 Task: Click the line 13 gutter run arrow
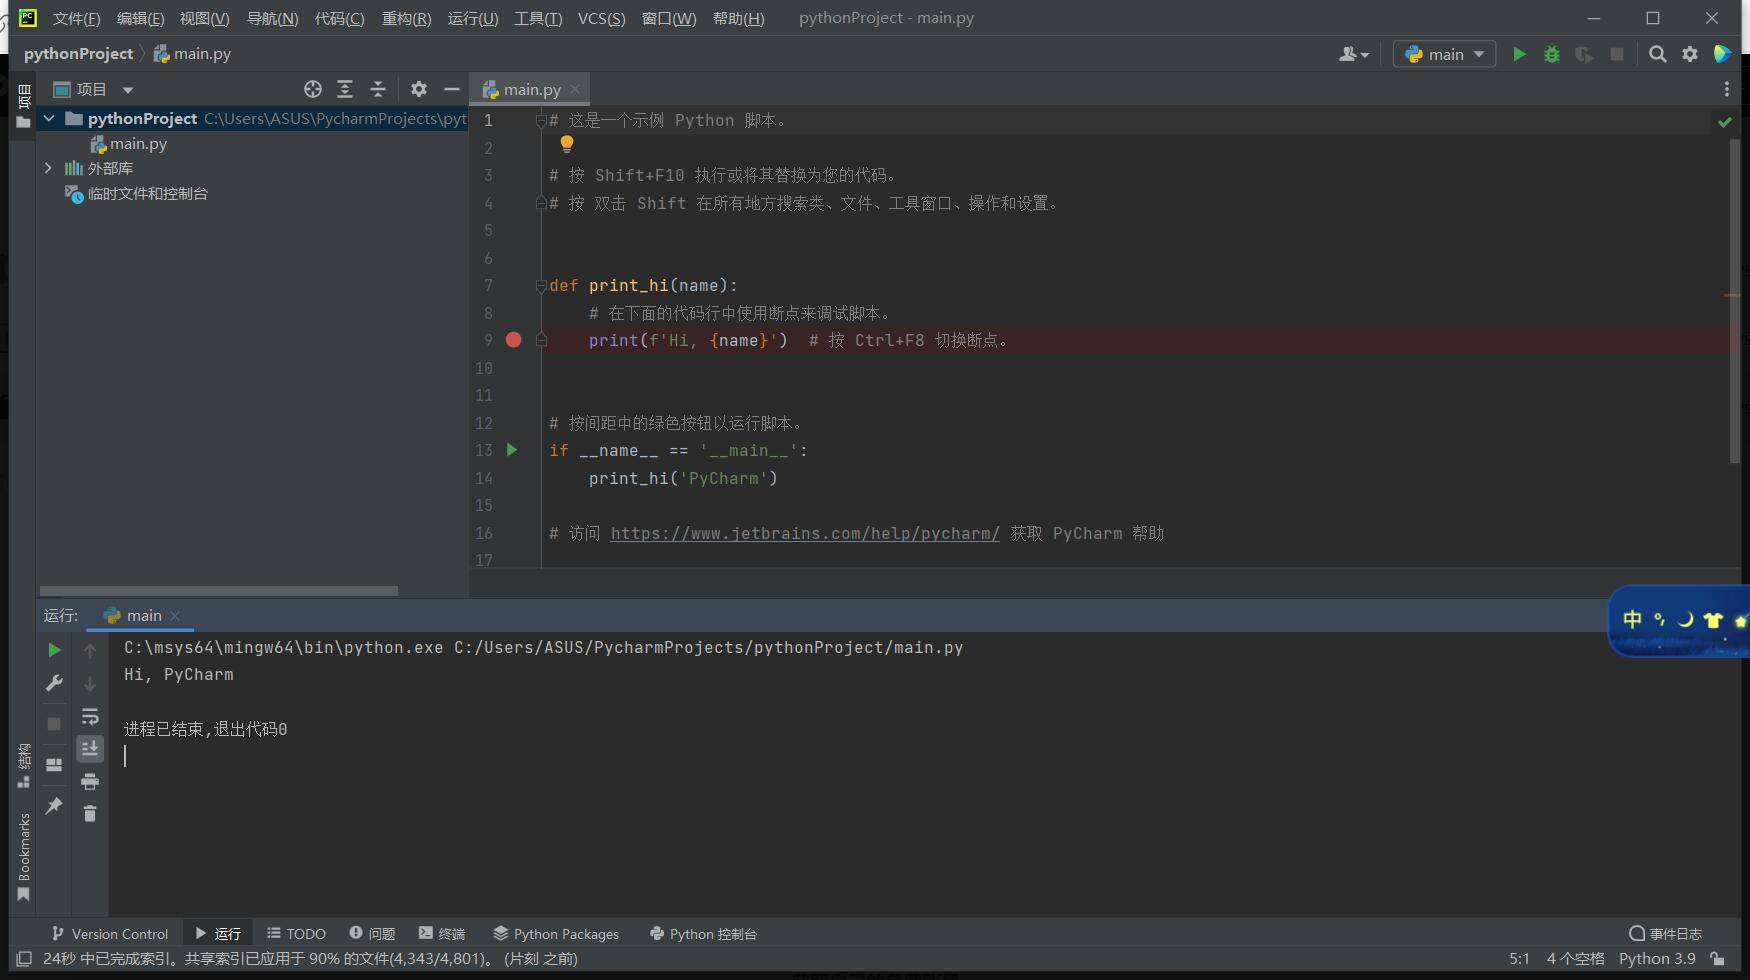click(512, 450)
